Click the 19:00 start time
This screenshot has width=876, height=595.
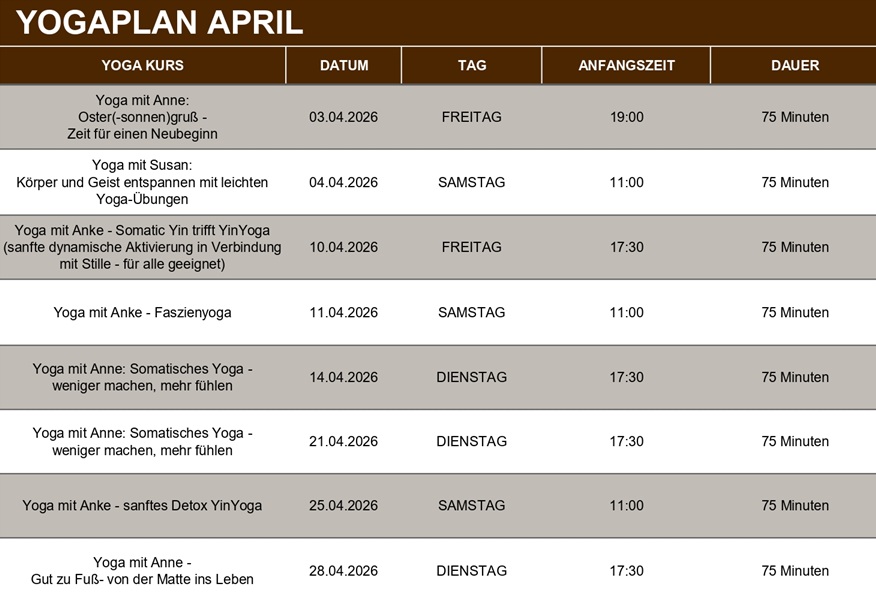point(627,117)
